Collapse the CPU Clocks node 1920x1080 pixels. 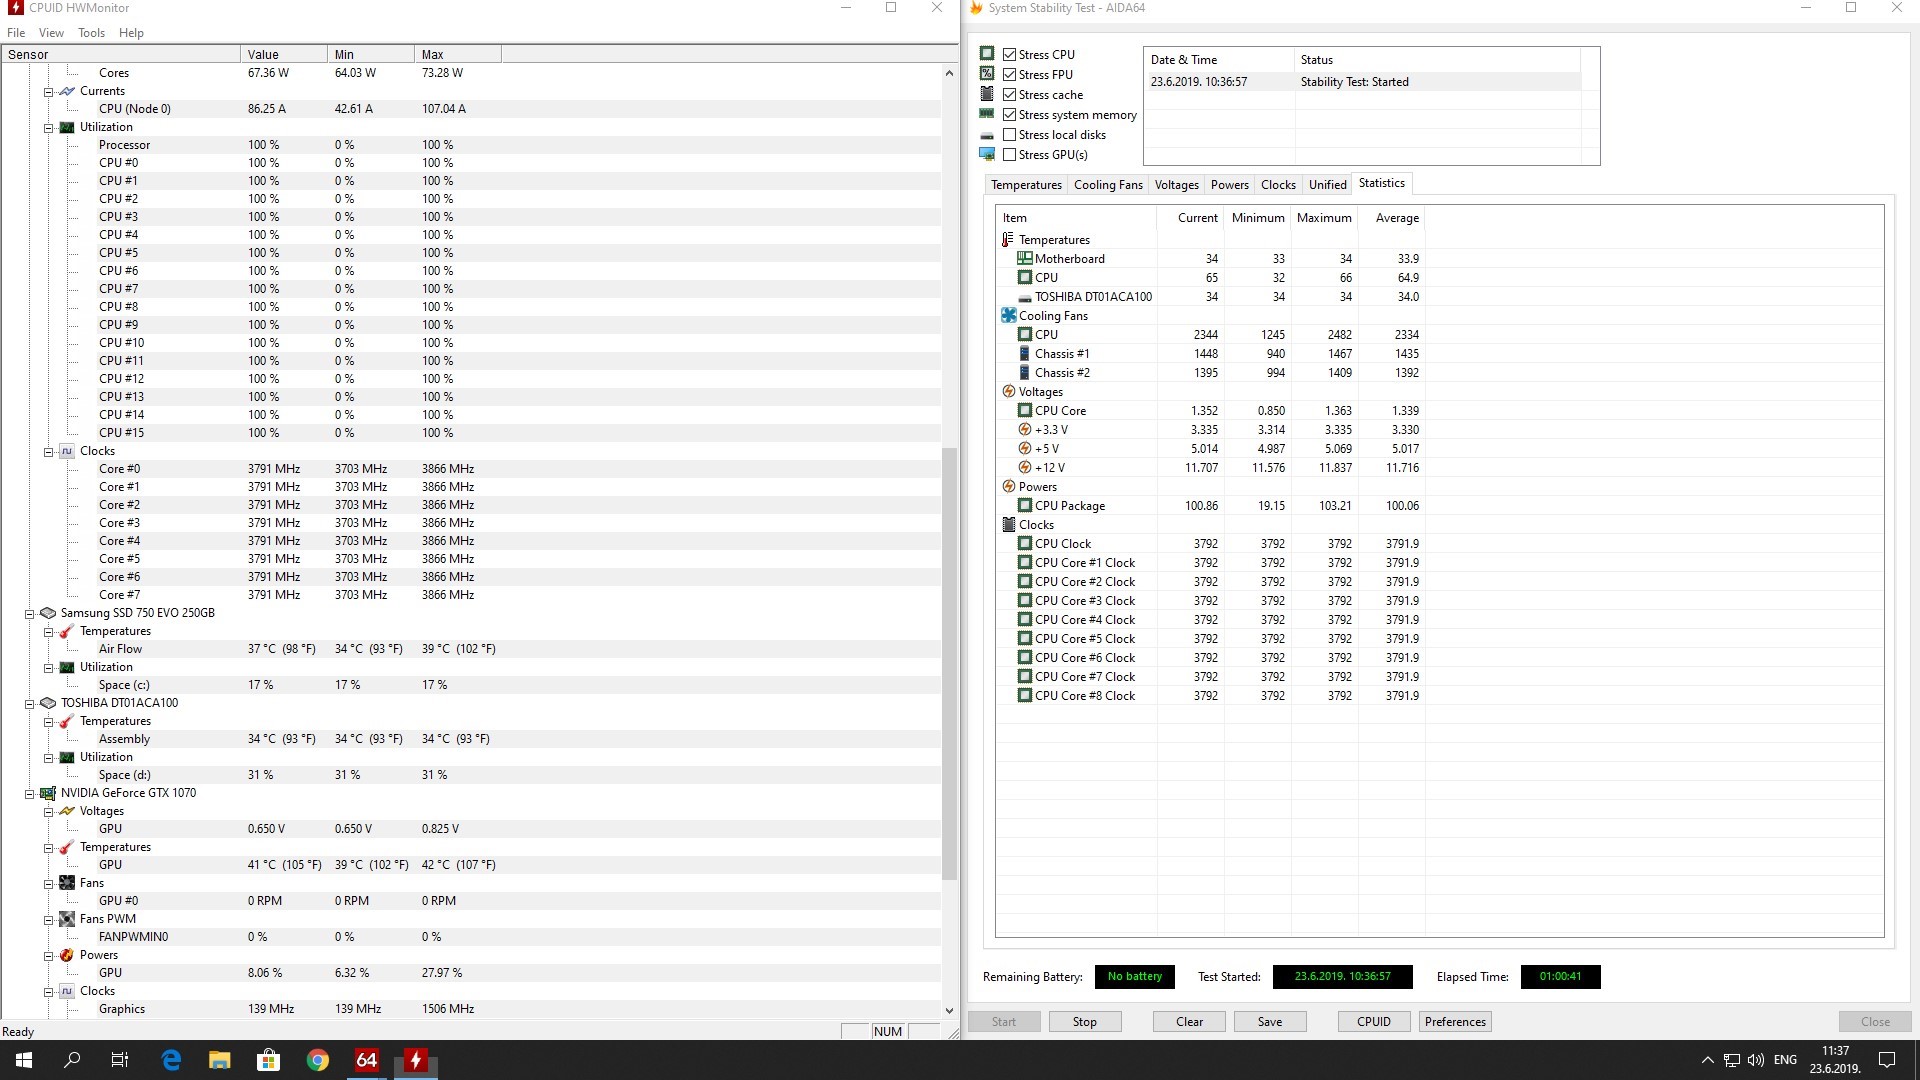tap(48, 451)
